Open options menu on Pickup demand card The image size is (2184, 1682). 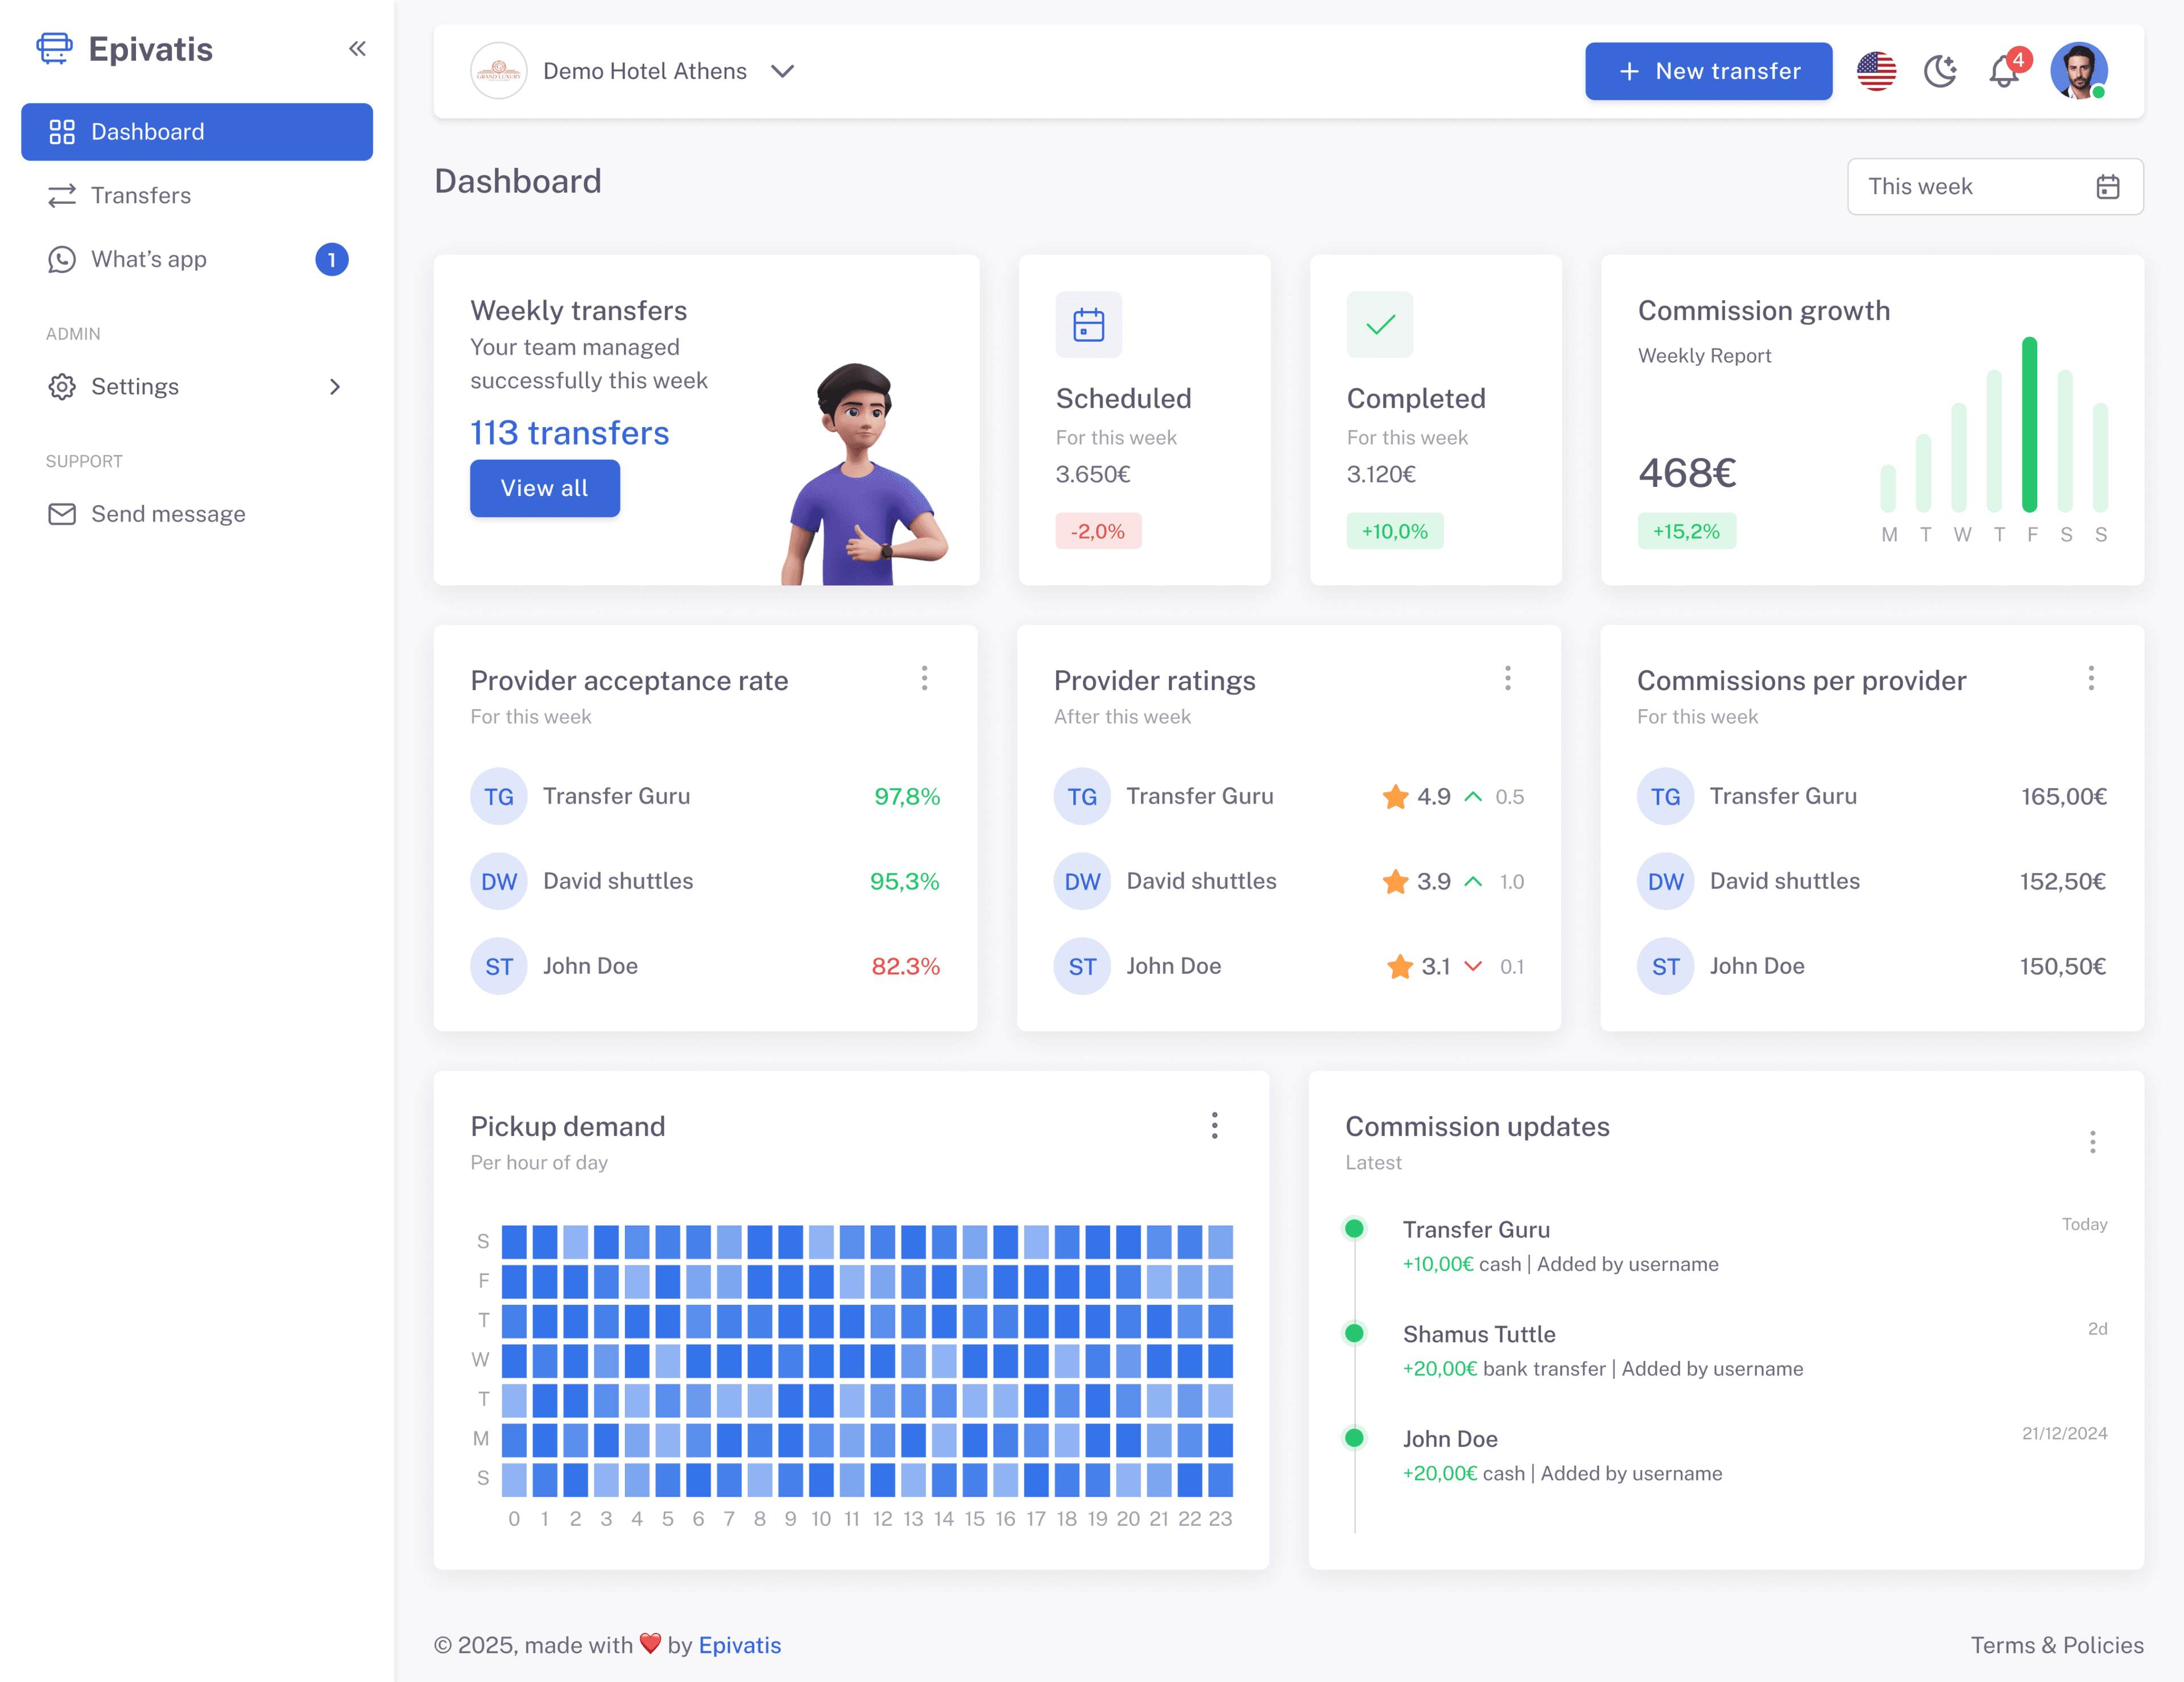click(x=1214, y=1126)
